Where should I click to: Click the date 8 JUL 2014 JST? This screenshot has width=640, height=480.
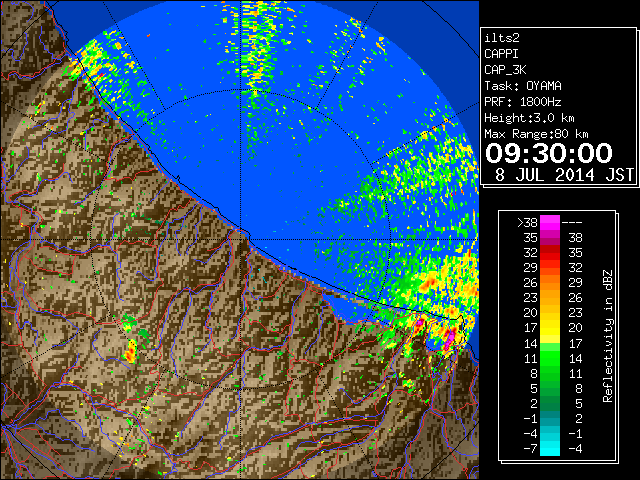point(564,175)
